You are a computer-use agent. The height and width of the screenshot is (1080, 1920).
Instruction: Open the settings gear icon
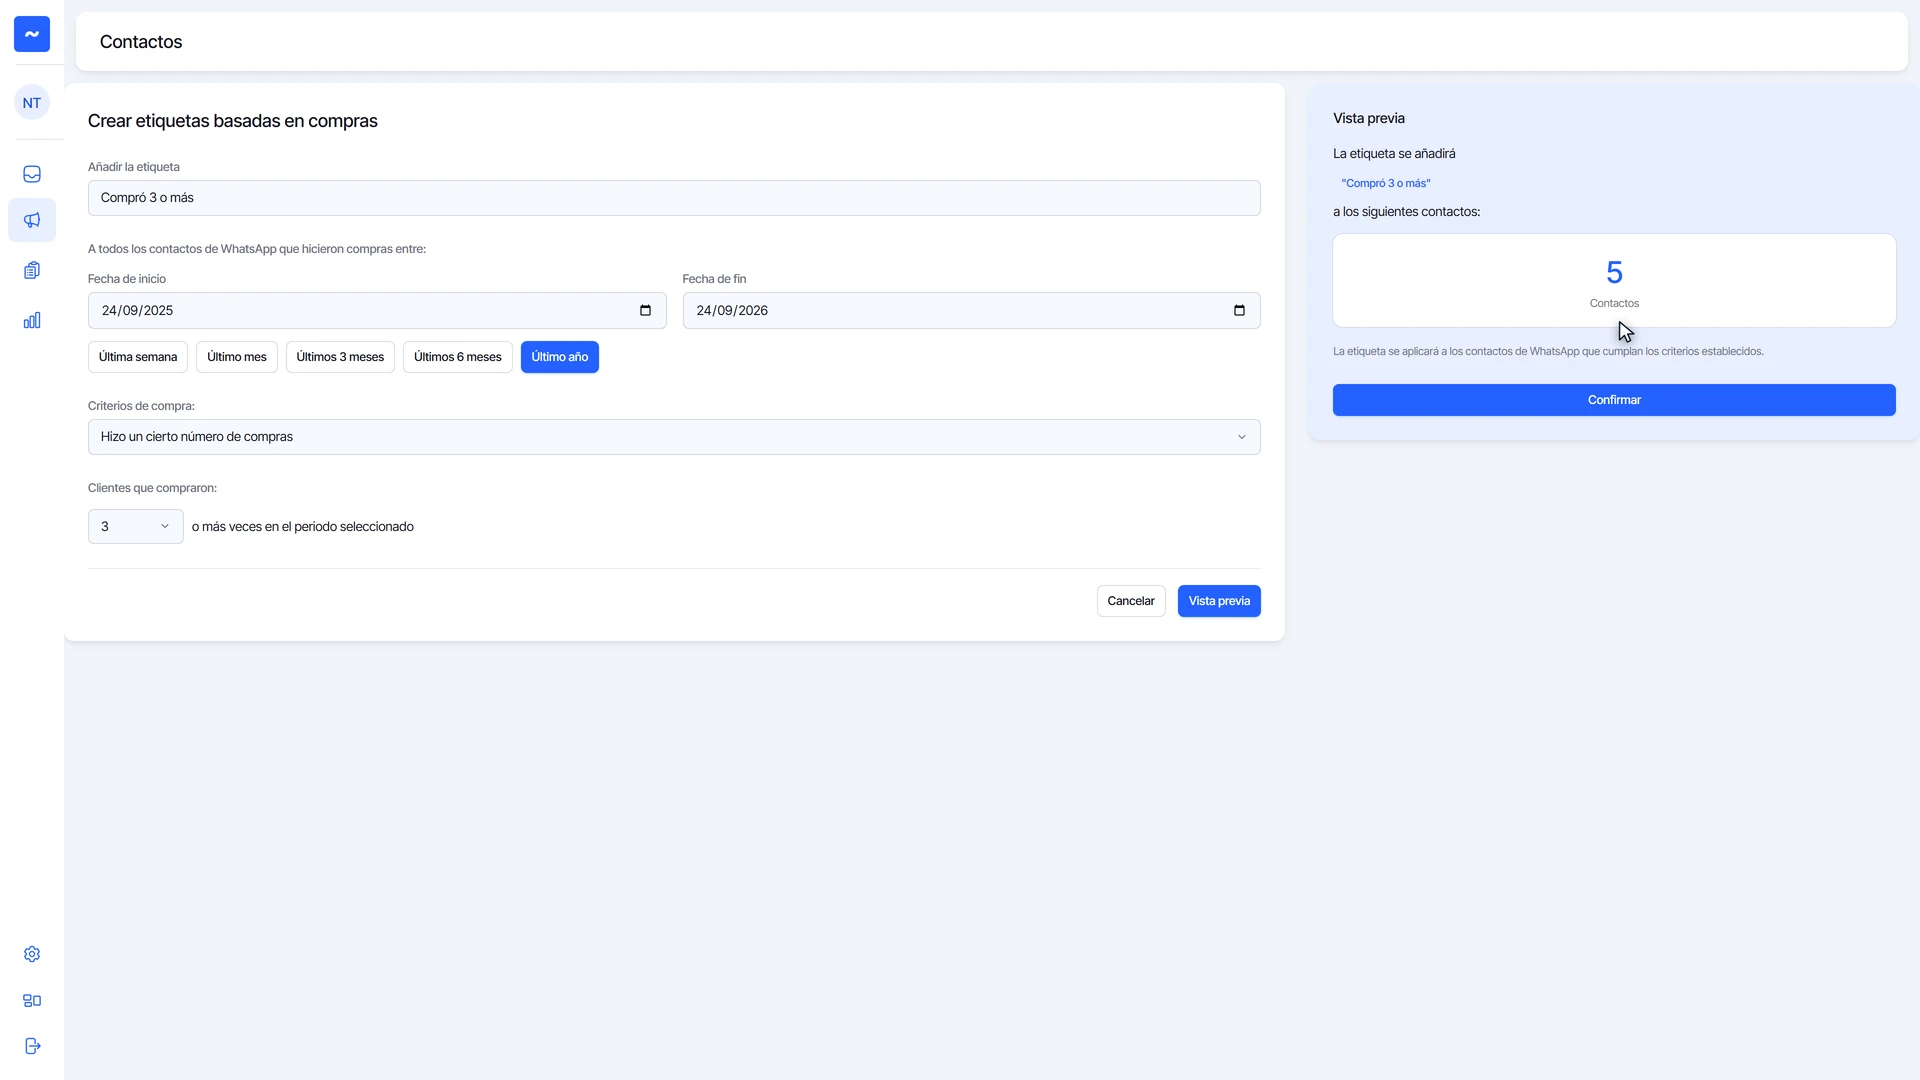coord(32,954)
